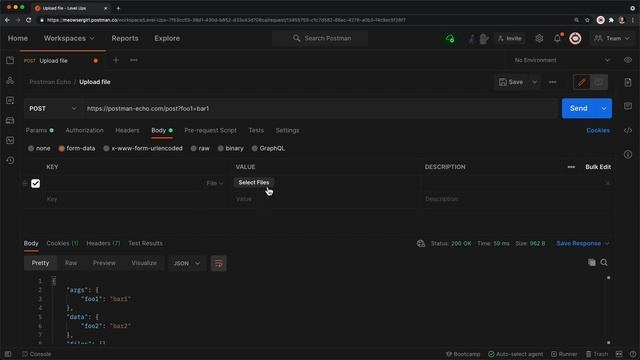This screenshot has height=360, width=640.
Task: Click the request URL field
Action: pyautogui.click(x=320, y=109)
